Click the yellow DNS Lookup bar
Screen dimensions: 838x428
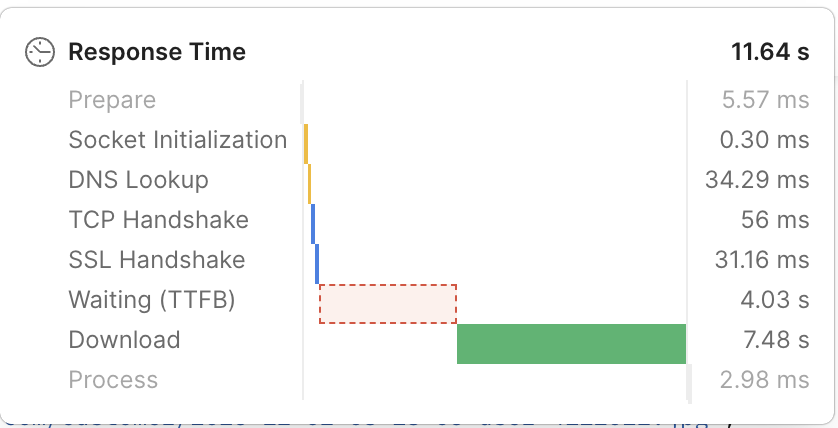coord(309,184)
